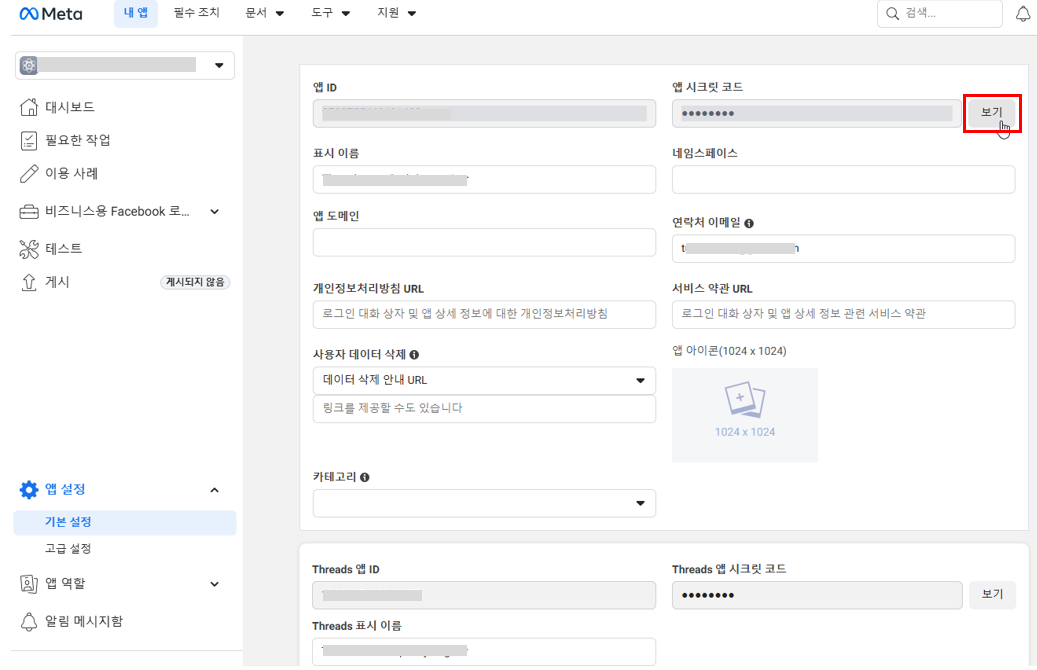Image resolution: width=1037 pixels, height=670 pixels.
Task: Open 이용 사례 in the sidebar
Action: tap(71, 173)
